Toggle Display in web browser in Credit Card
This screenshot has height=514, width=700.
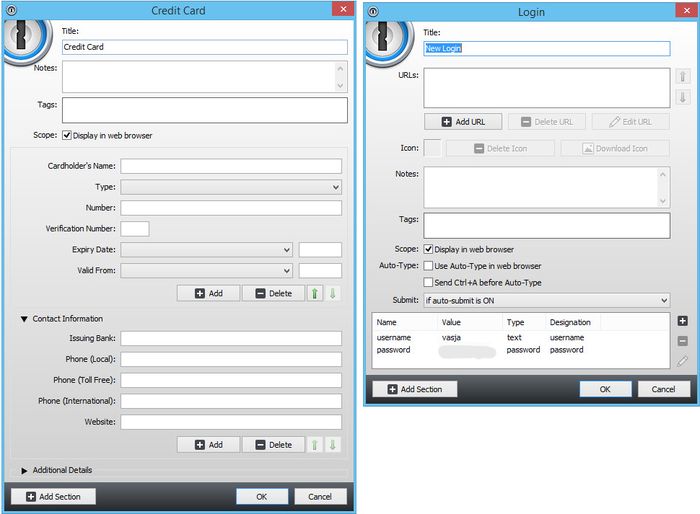(68, 135)
